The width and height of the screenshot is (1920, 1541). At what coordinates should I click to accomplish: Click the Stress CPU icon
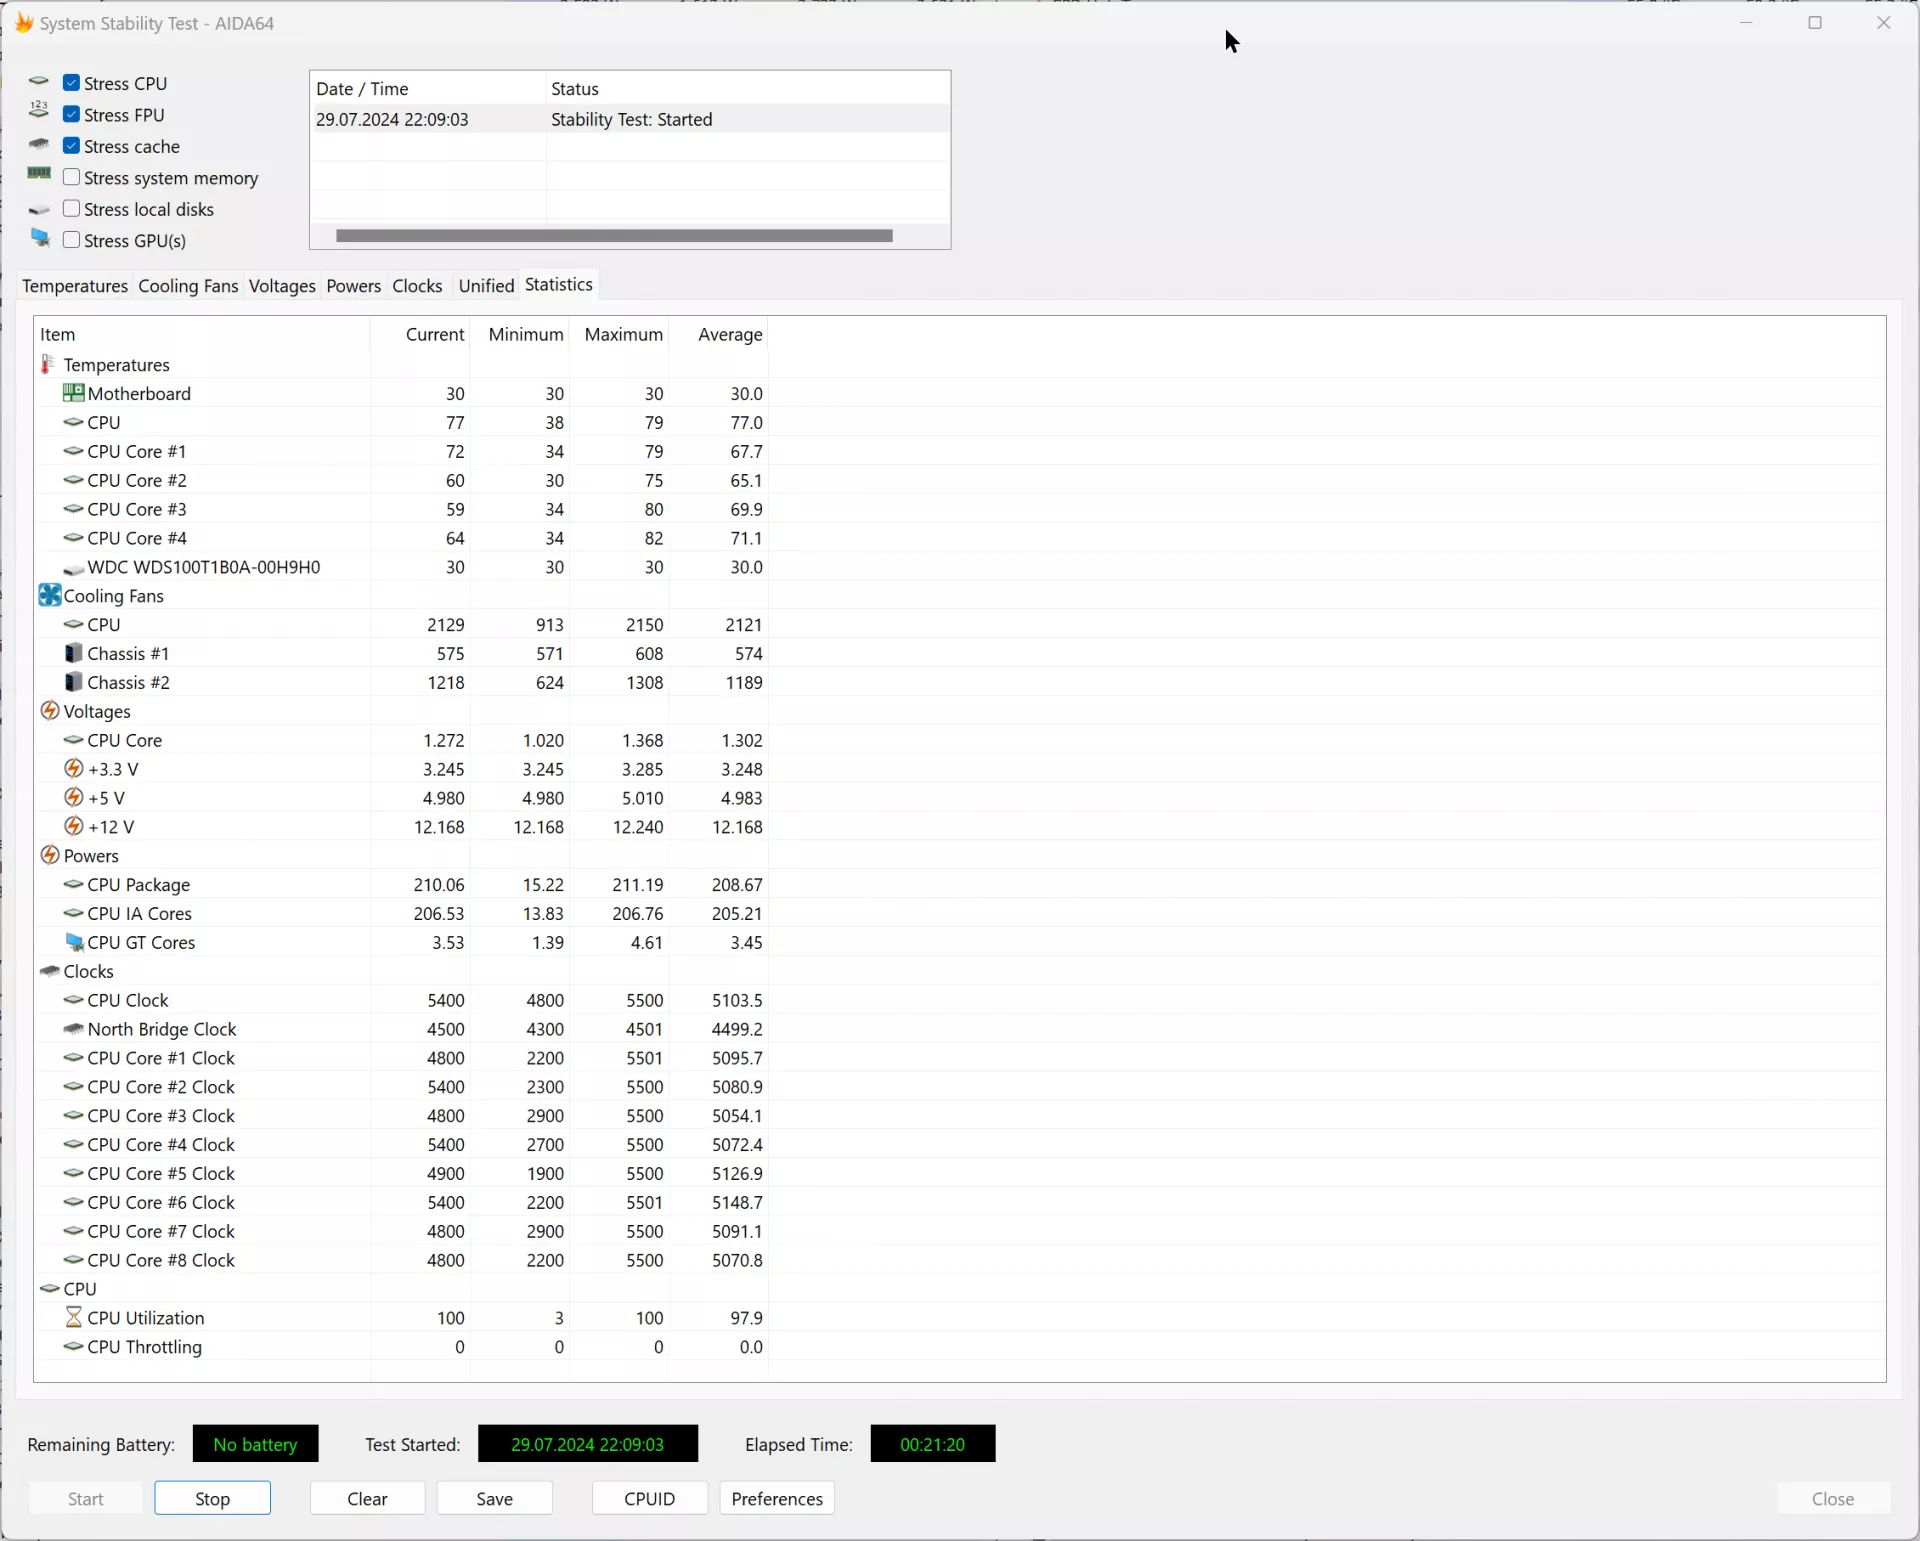[39, 82]
